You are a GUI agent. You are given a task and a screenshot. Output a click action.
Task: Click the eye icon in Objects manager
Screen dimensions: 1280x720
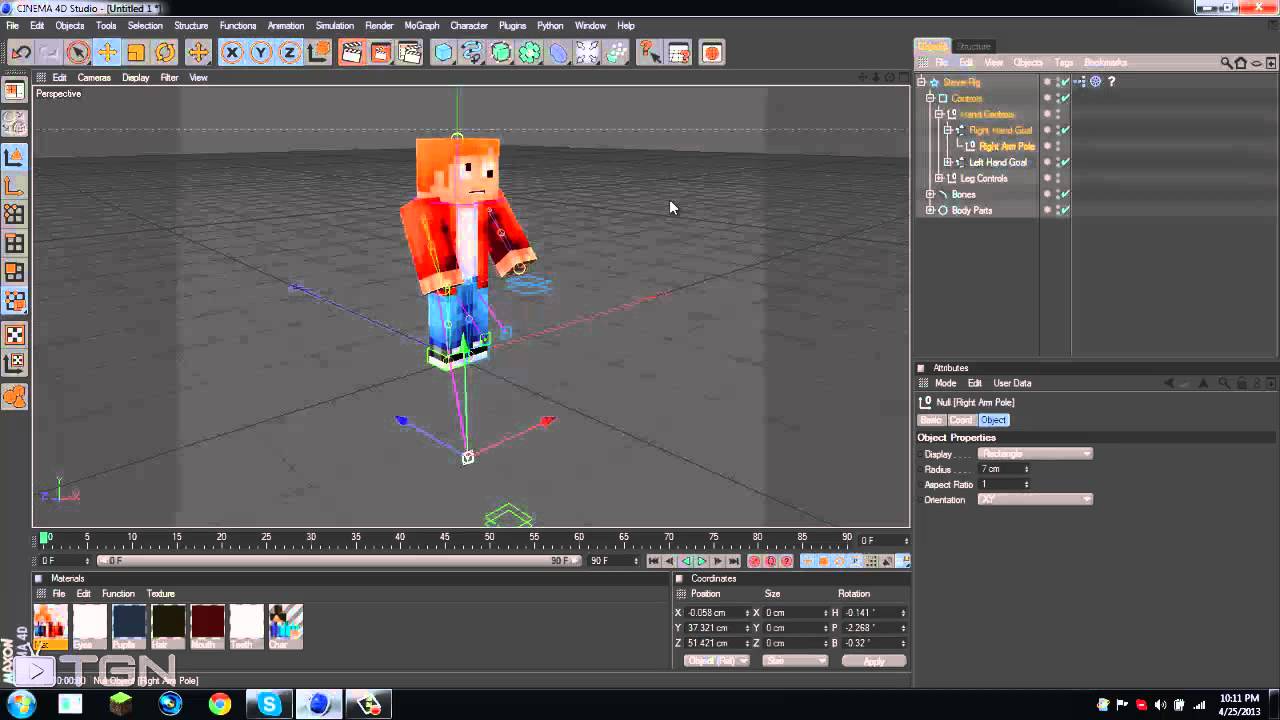1257,63
